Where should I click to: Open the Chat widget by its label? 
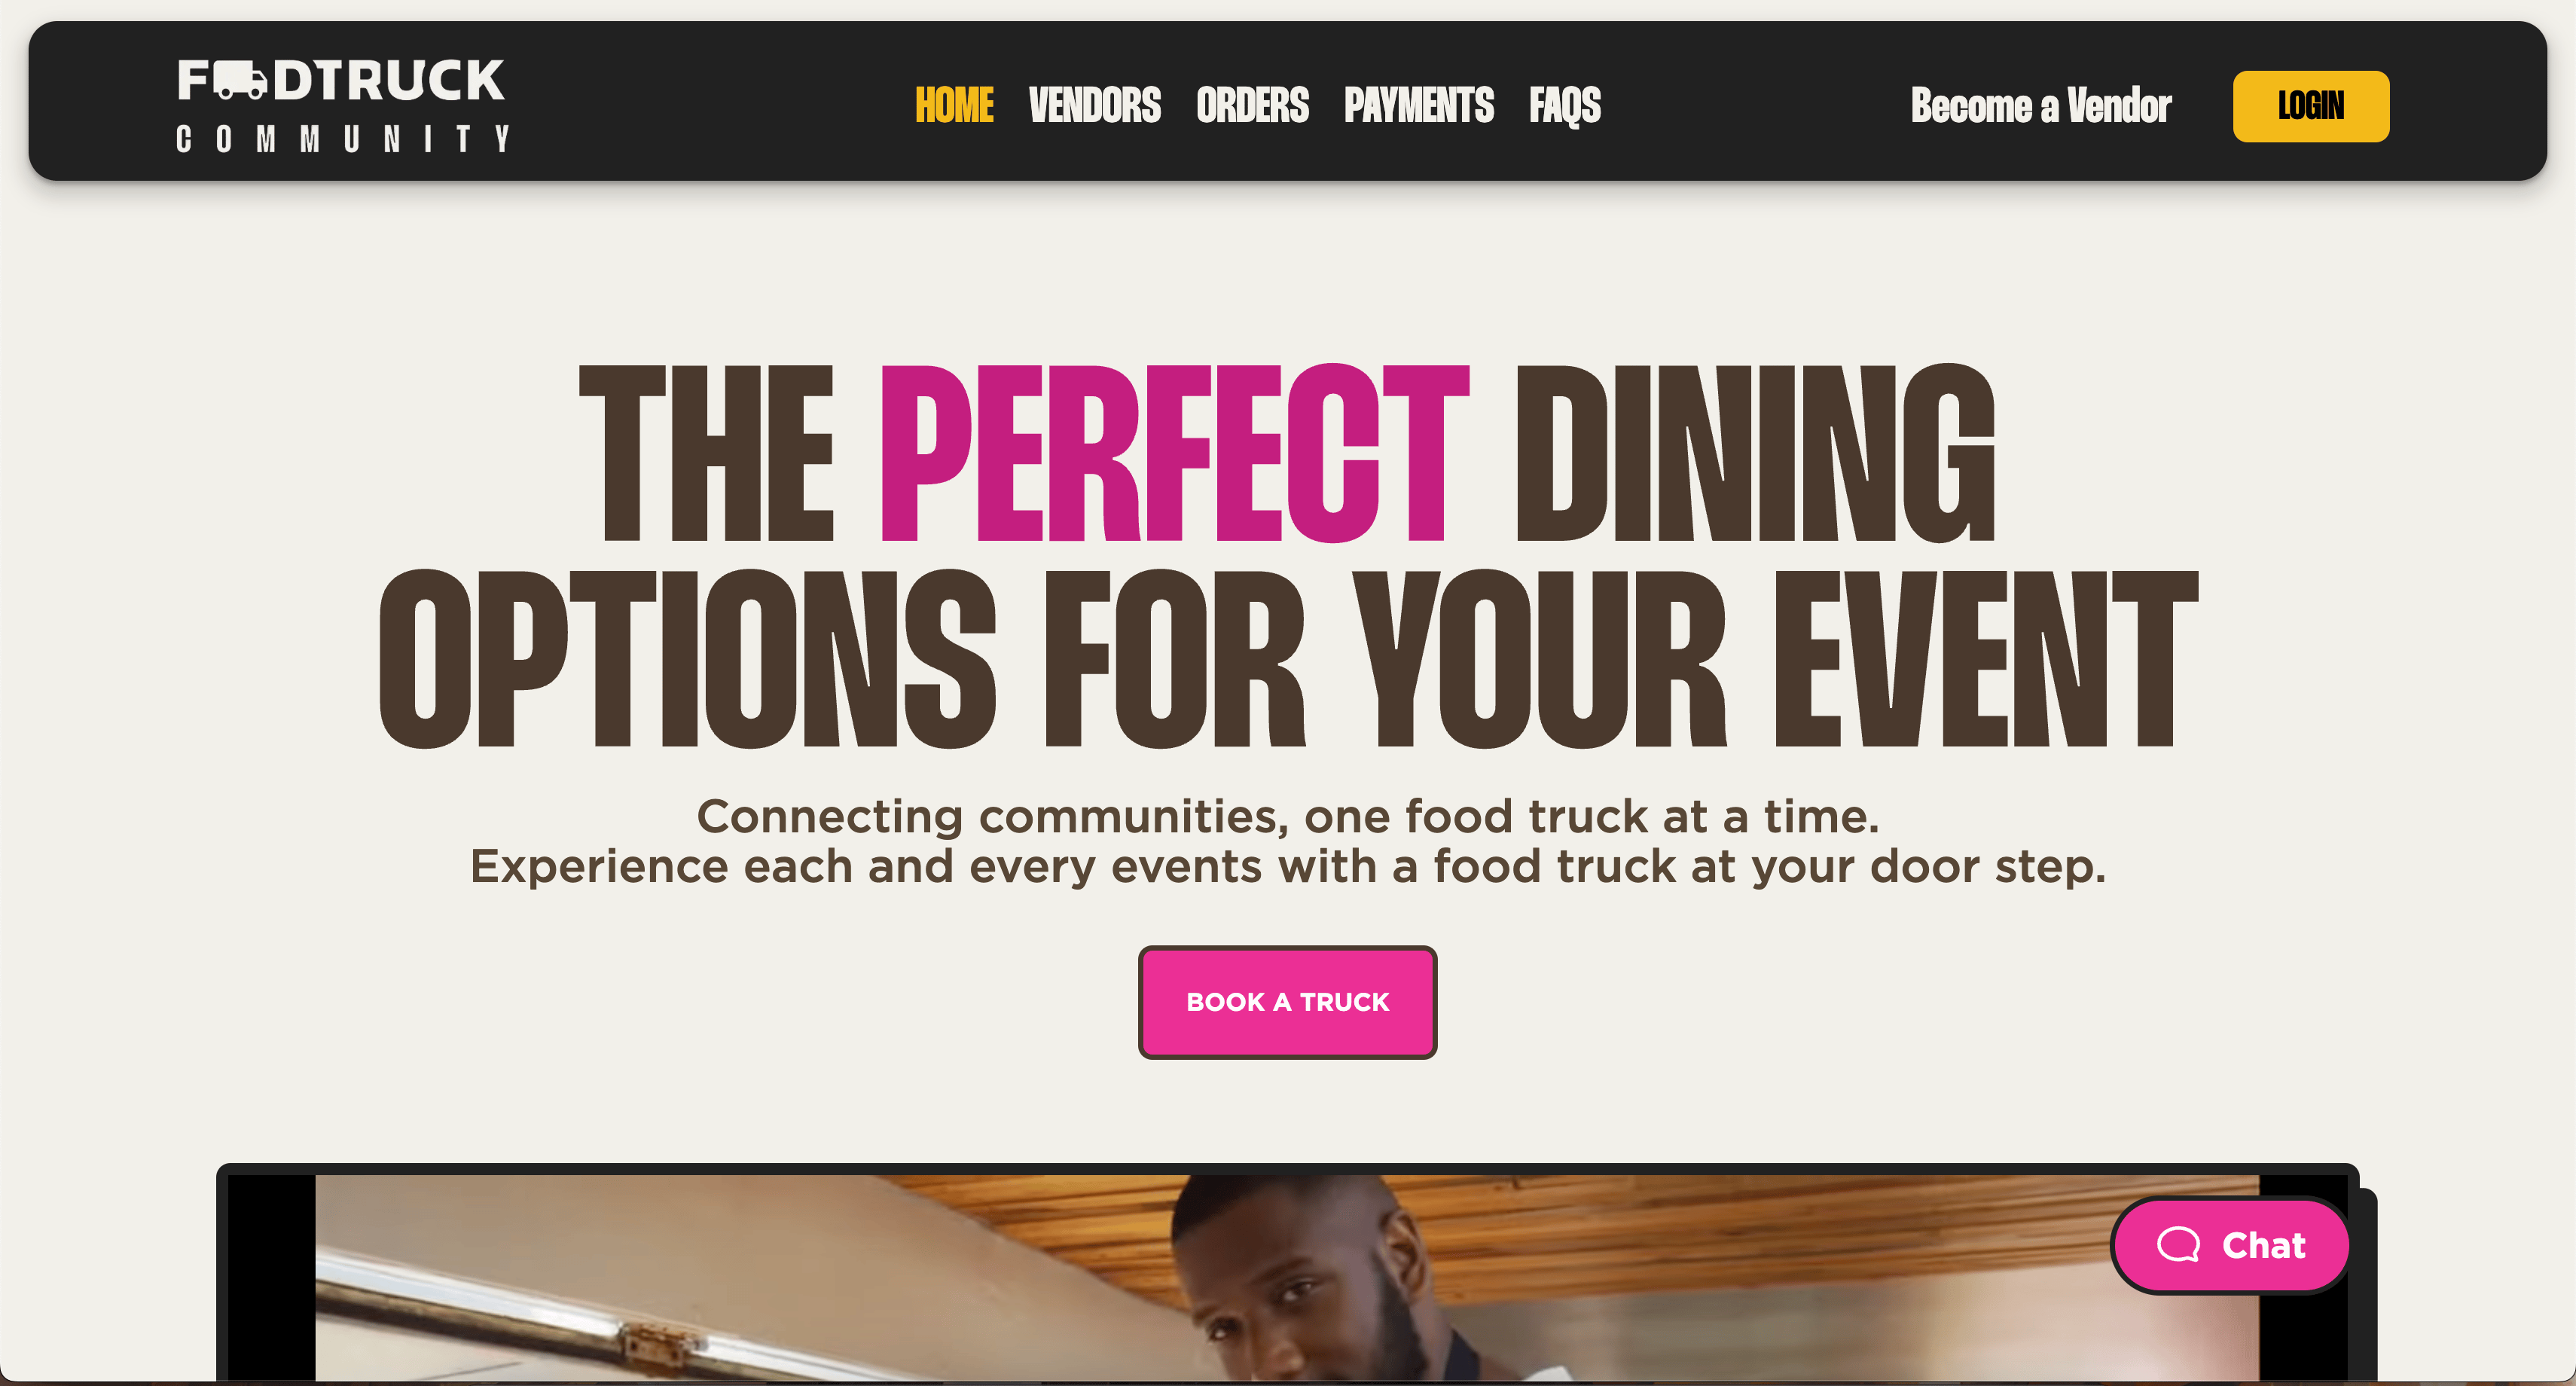(2264, 1245)
